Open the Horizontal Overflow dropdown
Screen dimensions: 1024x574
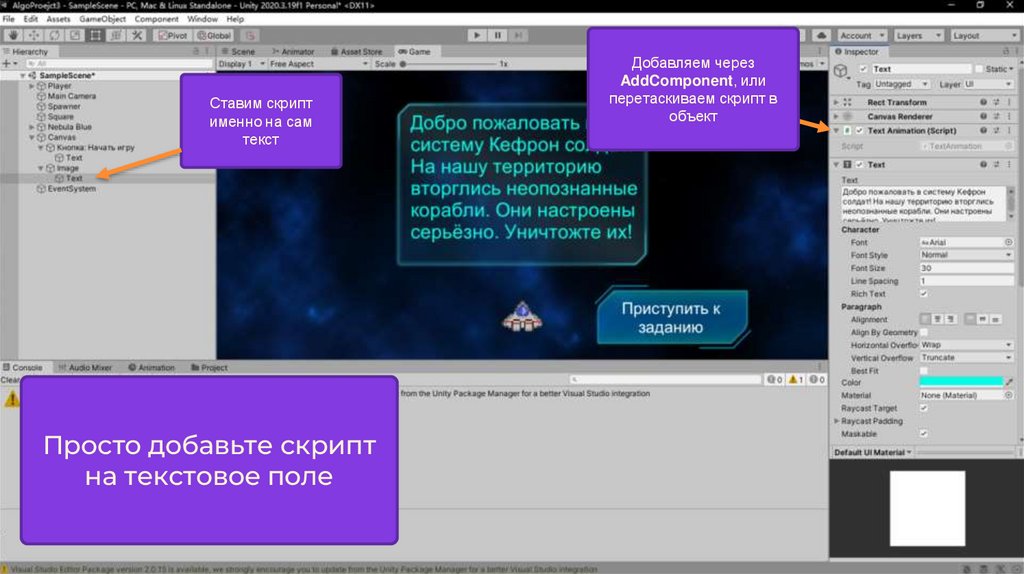coord(965,345)
